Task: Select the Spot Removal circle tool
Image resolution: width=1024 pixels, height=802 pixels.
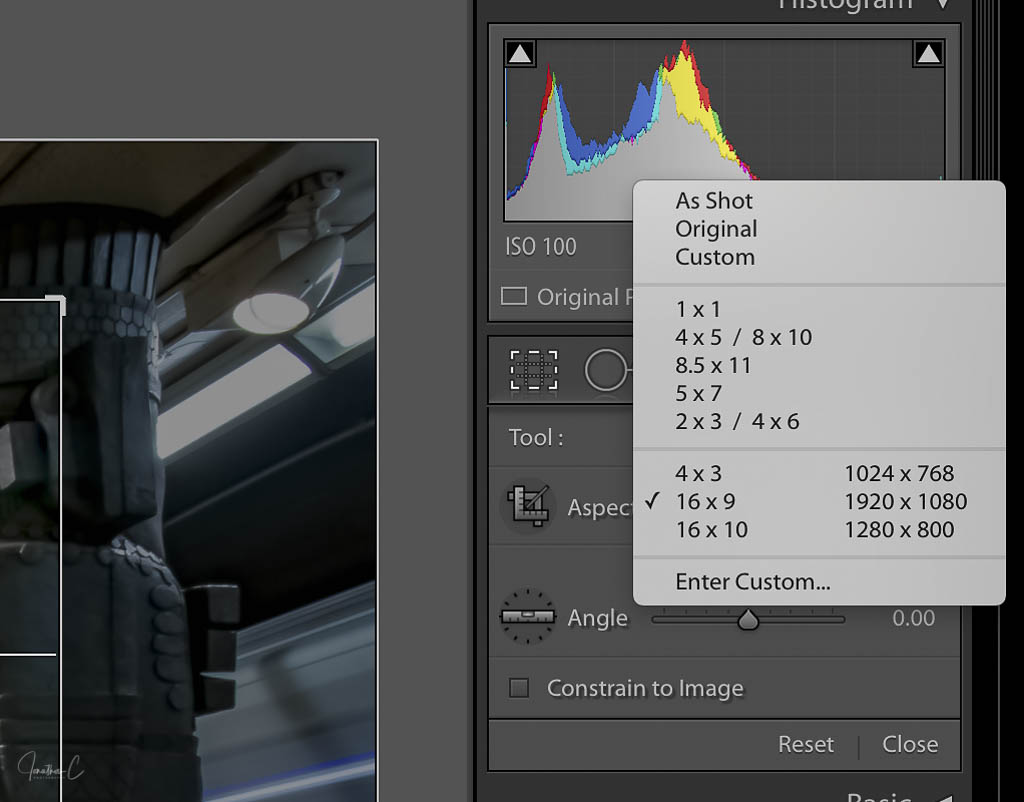Action: pos(606,370)
